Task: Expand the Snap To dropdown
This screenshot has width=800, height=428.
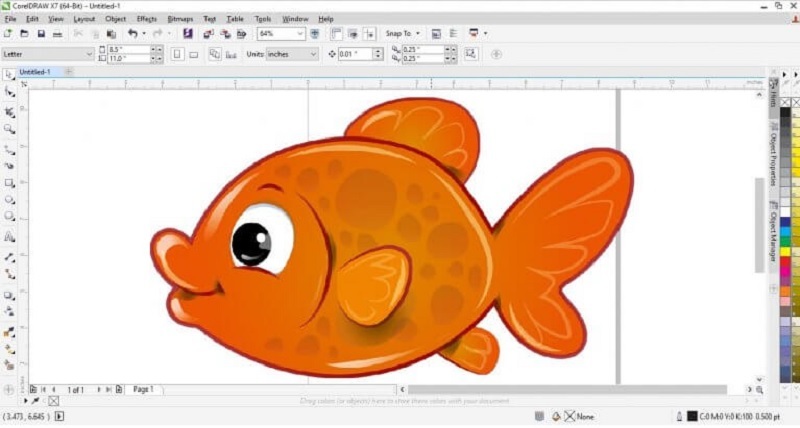Action: 418,34
